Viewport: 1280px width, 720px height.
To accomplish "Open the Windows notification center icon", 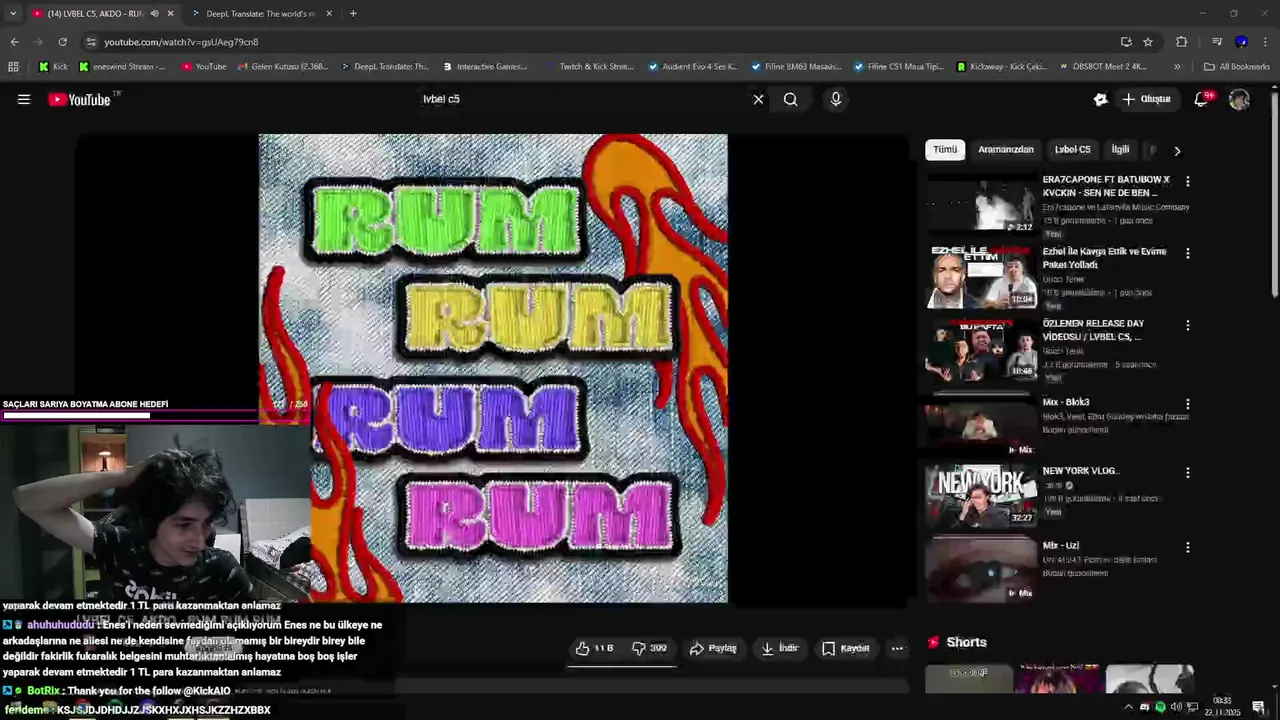I will [x=1259, y=707].
